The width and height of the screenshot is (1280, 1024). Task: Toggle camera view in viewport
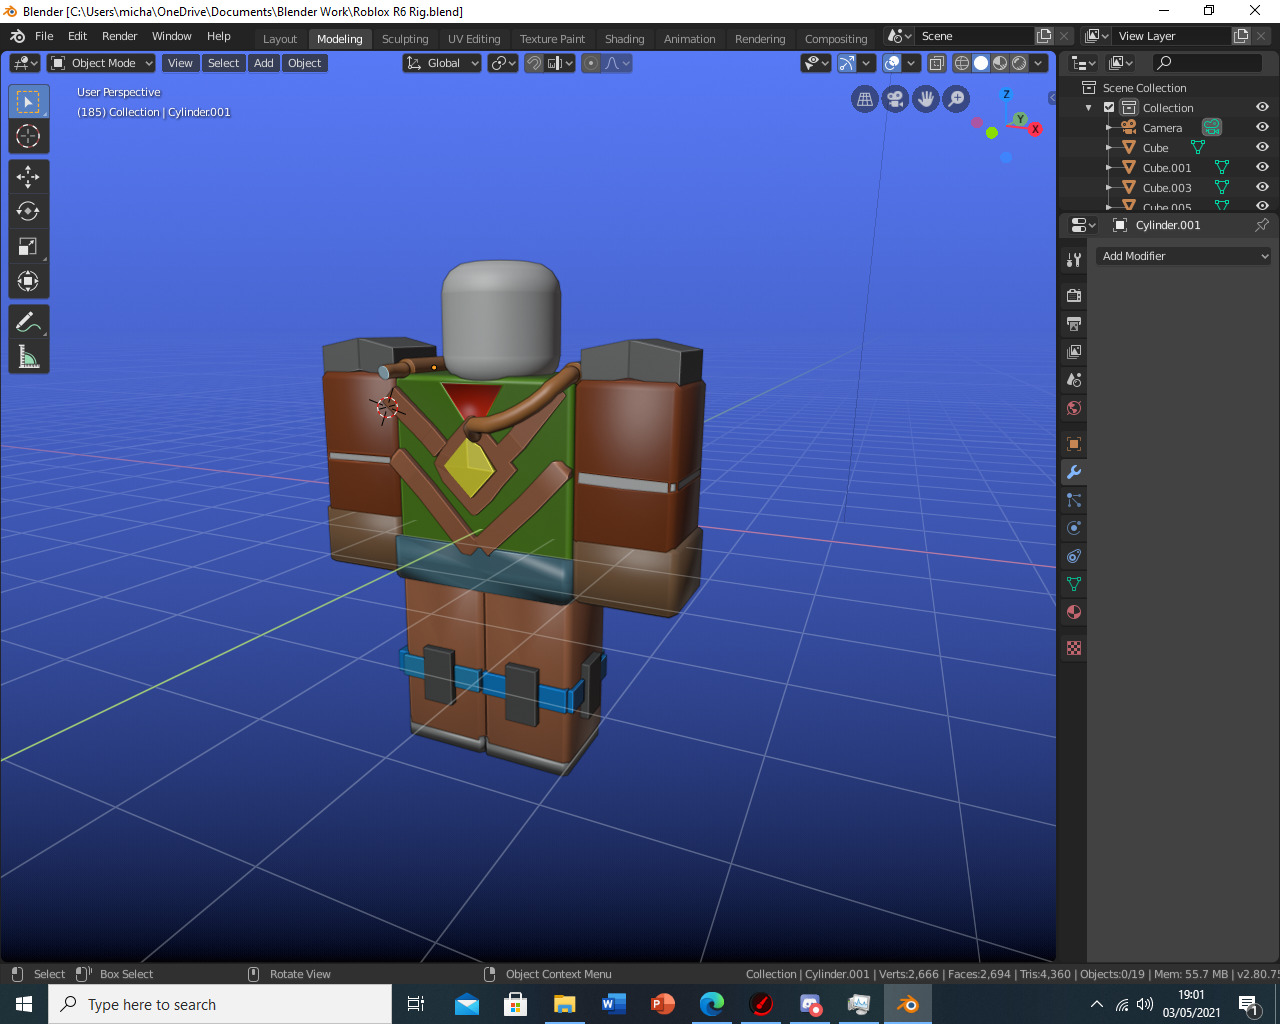click(895, 99)
